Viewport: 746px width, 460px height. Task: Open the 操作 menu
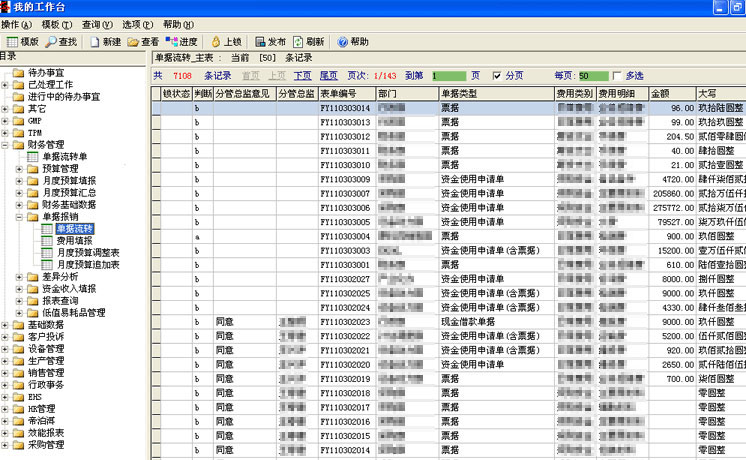(16, 24)
